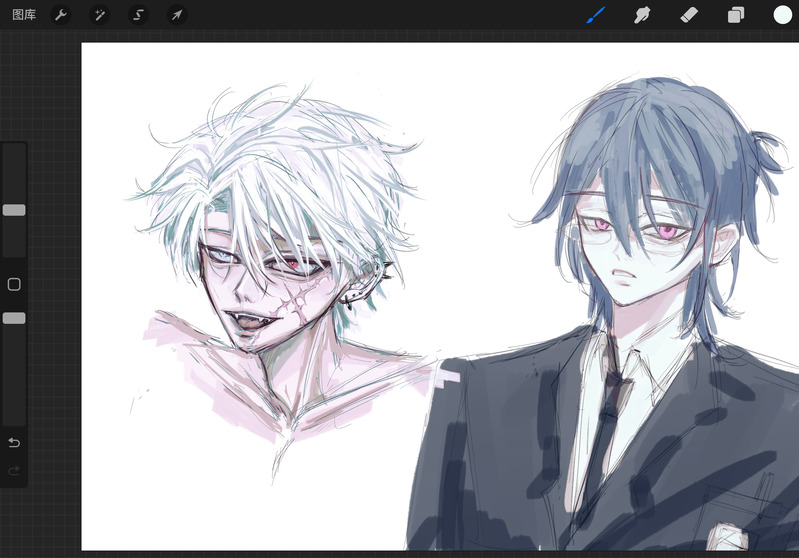This screenshot has height=558, width=799.
Task: Open the Adjustments magic wand menu
Action: click(x=99, y=15)
